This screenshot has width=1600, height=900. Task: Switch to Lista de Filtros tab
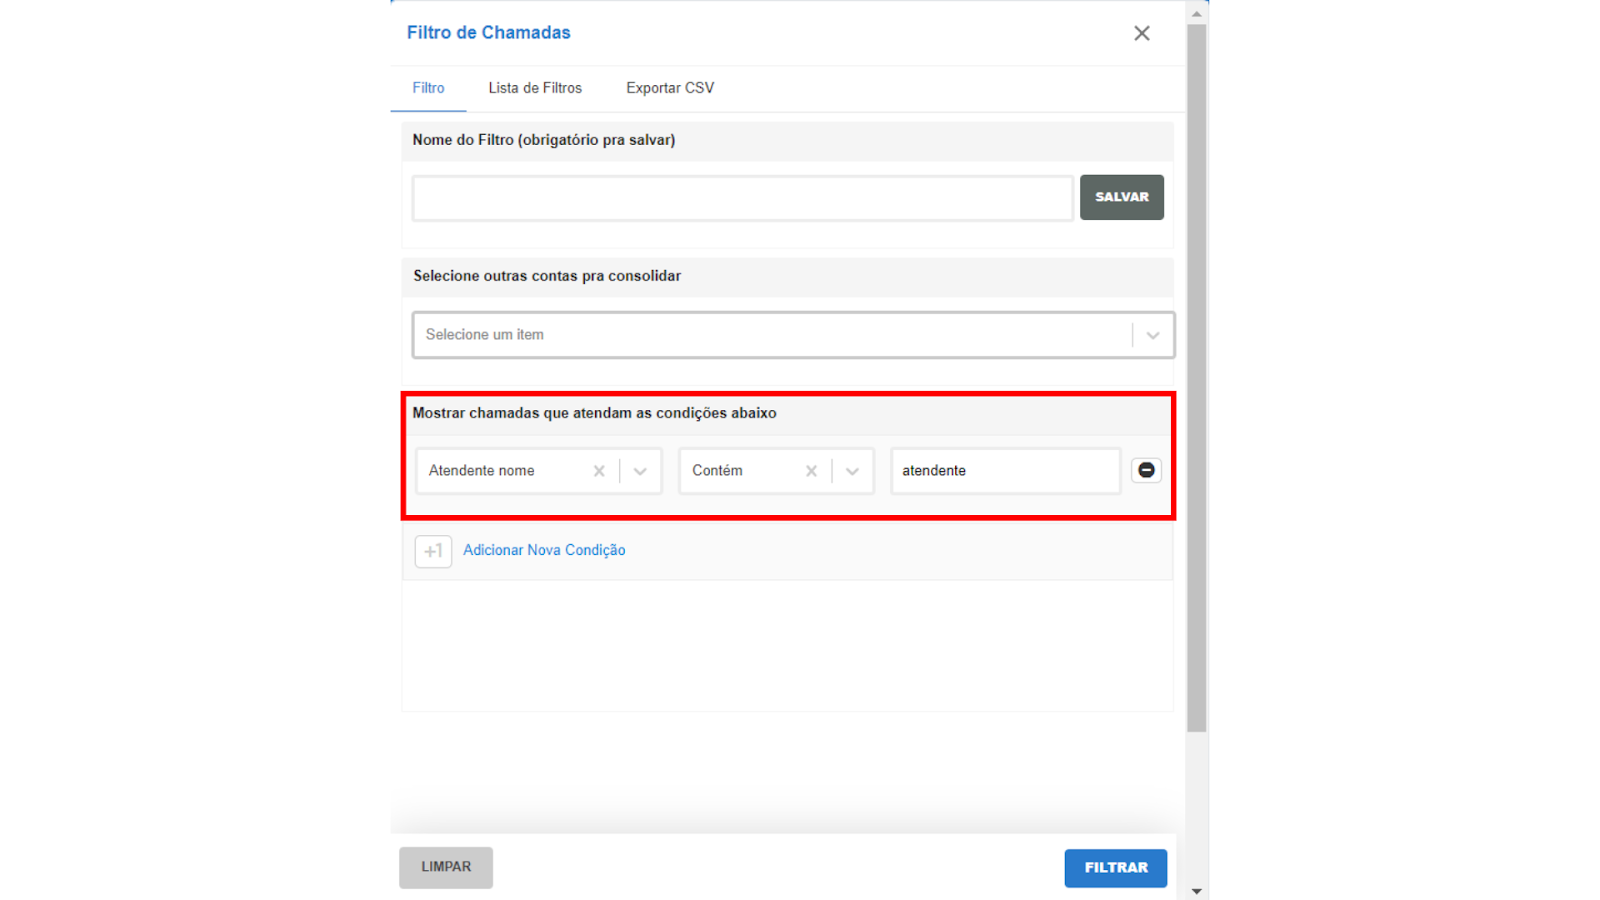tap(535, 88)
